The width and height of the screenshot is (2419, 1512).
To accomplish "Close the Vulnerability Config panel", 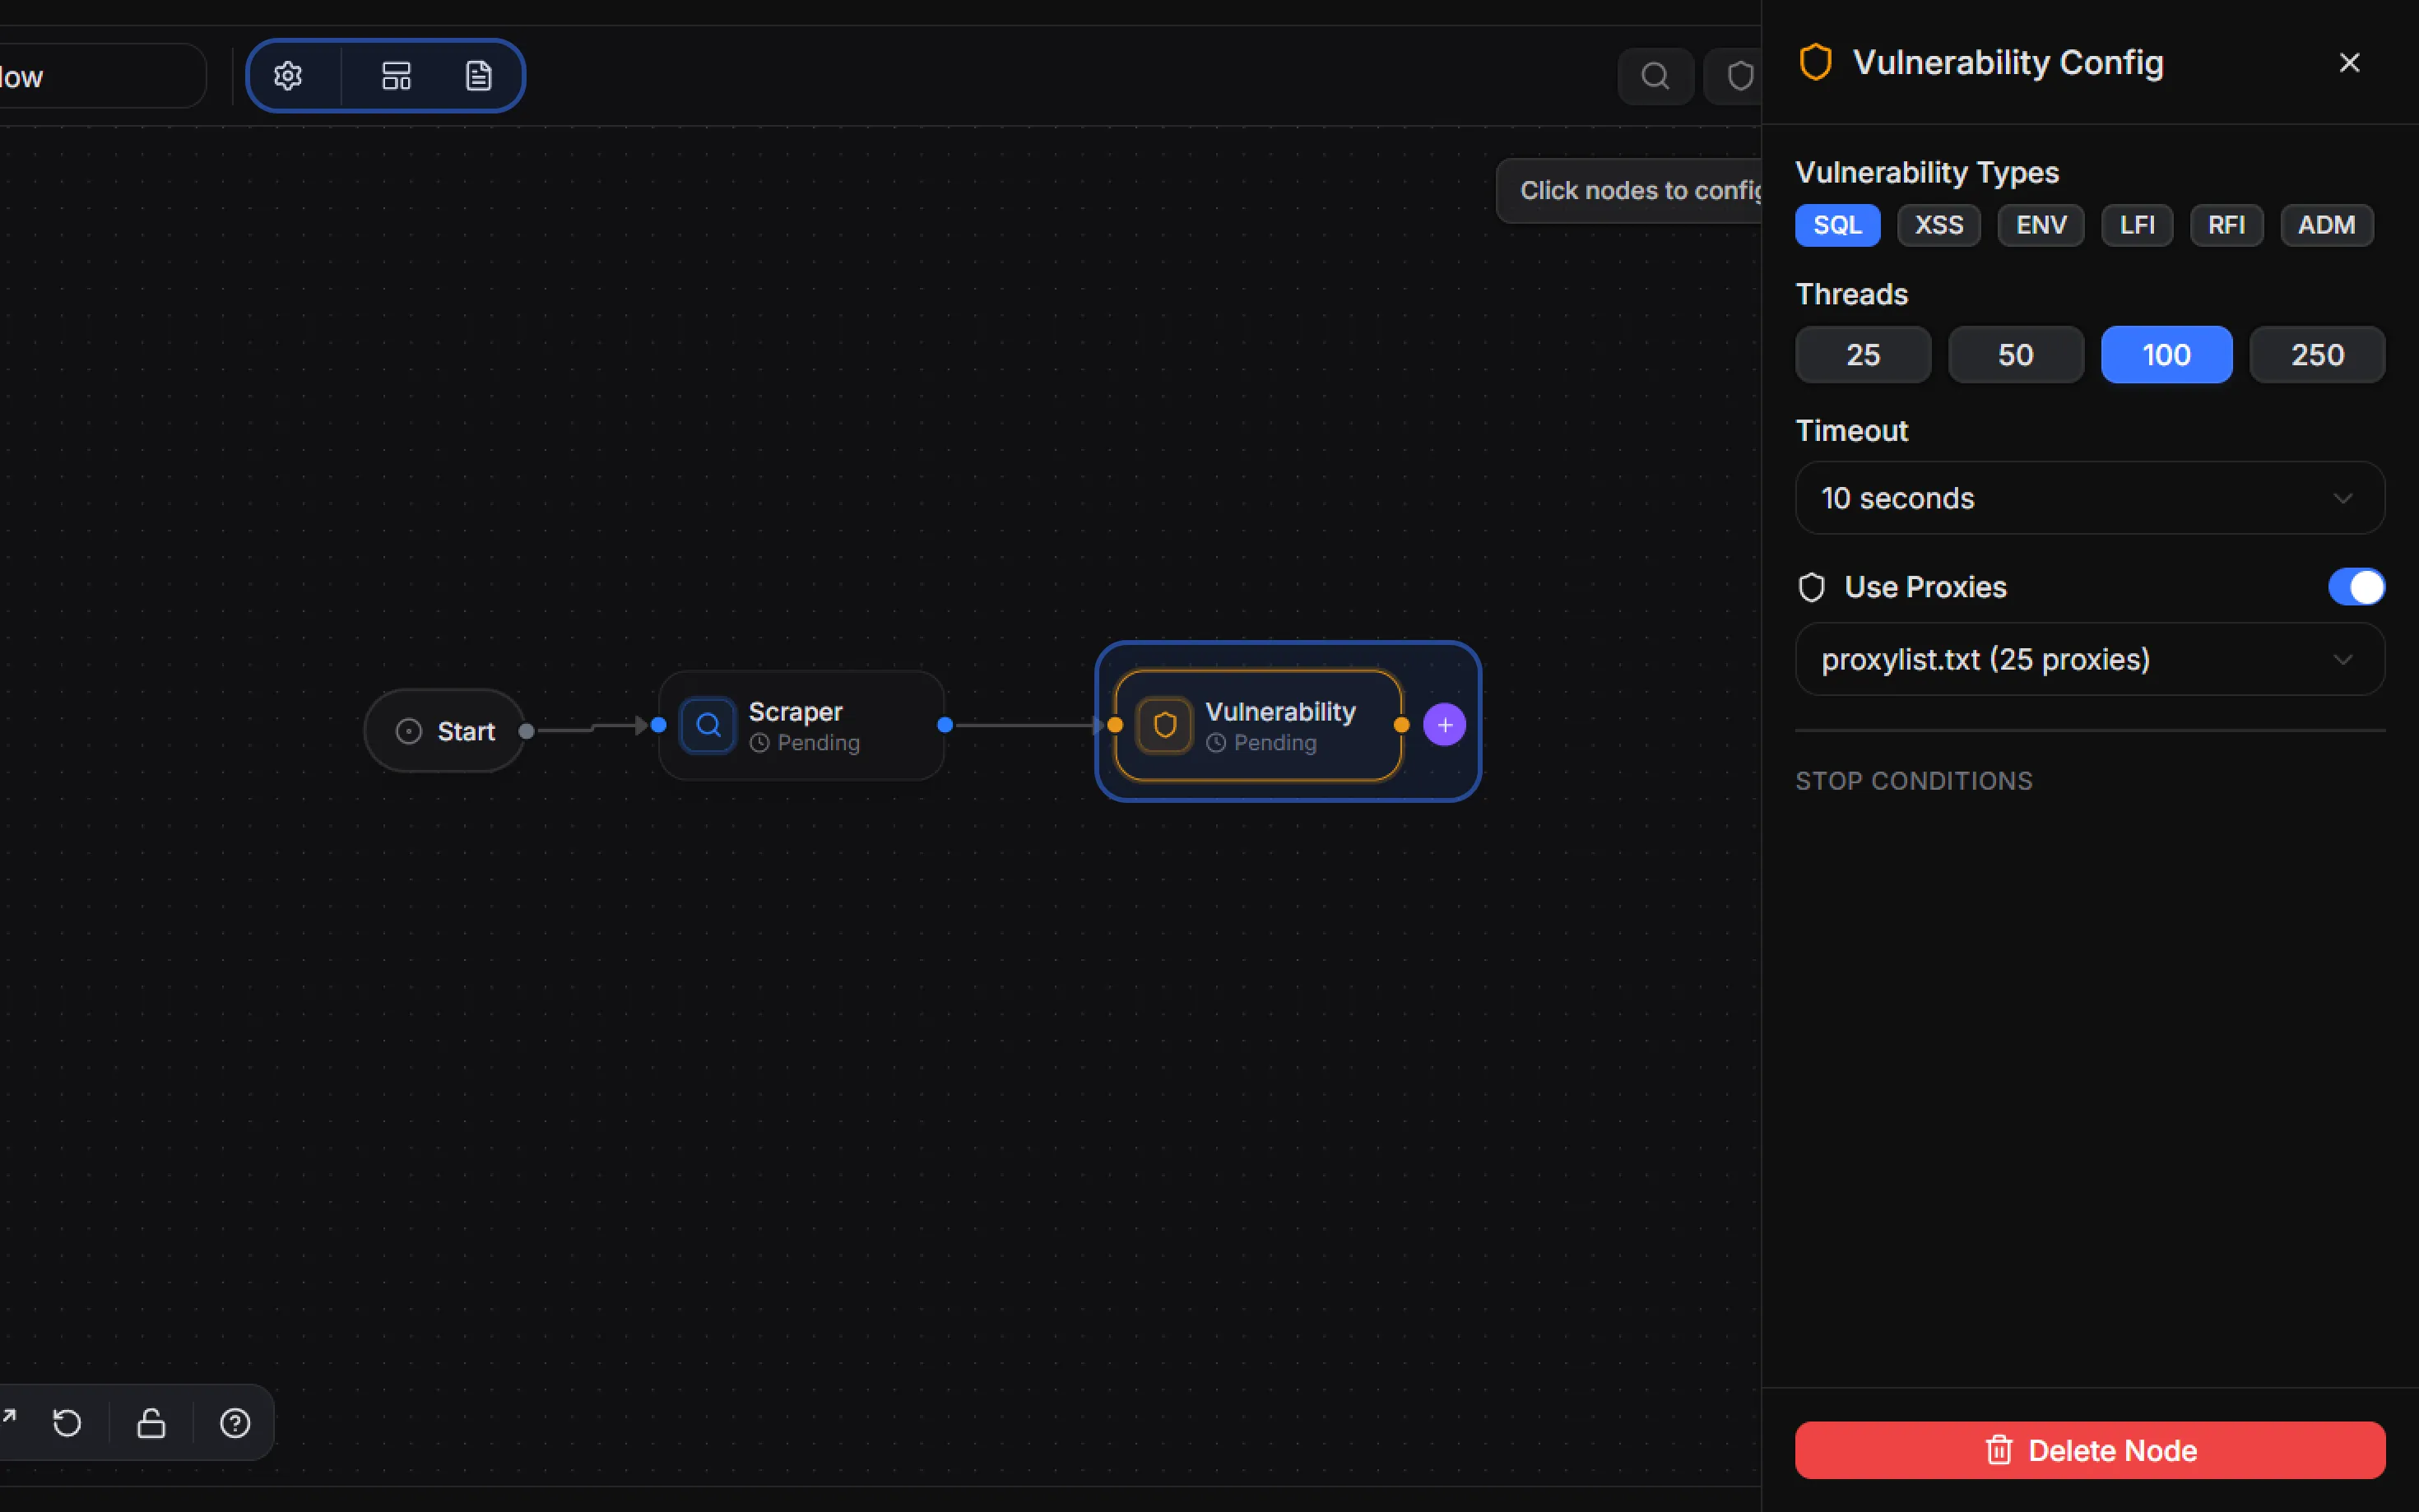I will (x=2349, y=63).
